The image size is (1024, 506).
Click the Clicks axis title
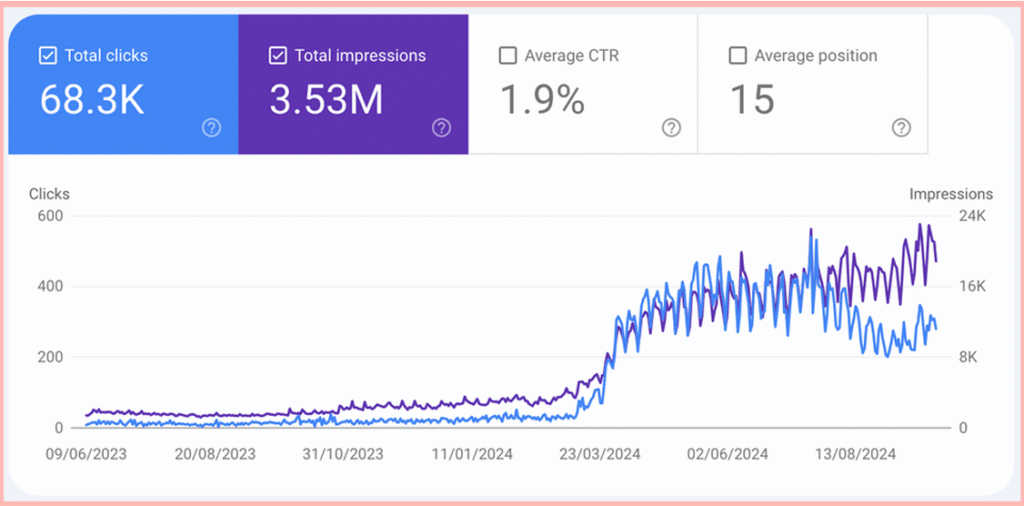tap(49, 194)
